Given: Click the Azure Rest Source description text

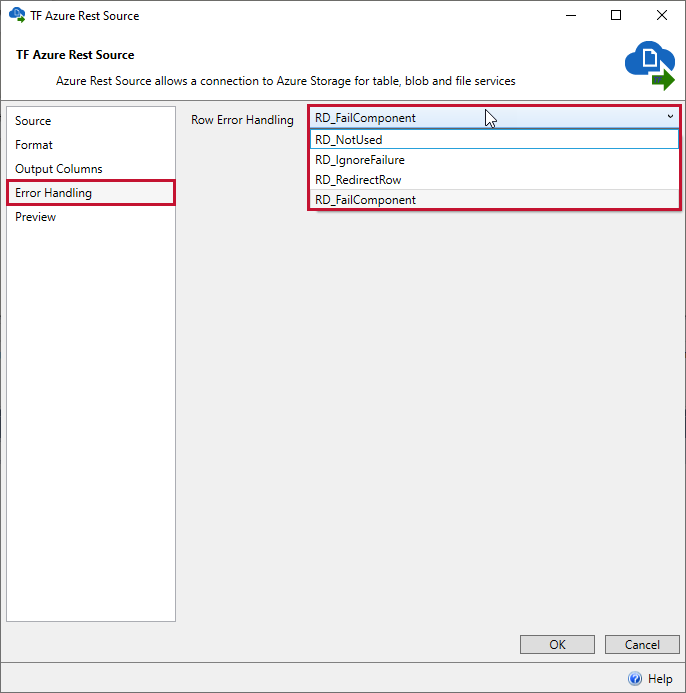Looking at the screenshot, I should pos(286,81).
